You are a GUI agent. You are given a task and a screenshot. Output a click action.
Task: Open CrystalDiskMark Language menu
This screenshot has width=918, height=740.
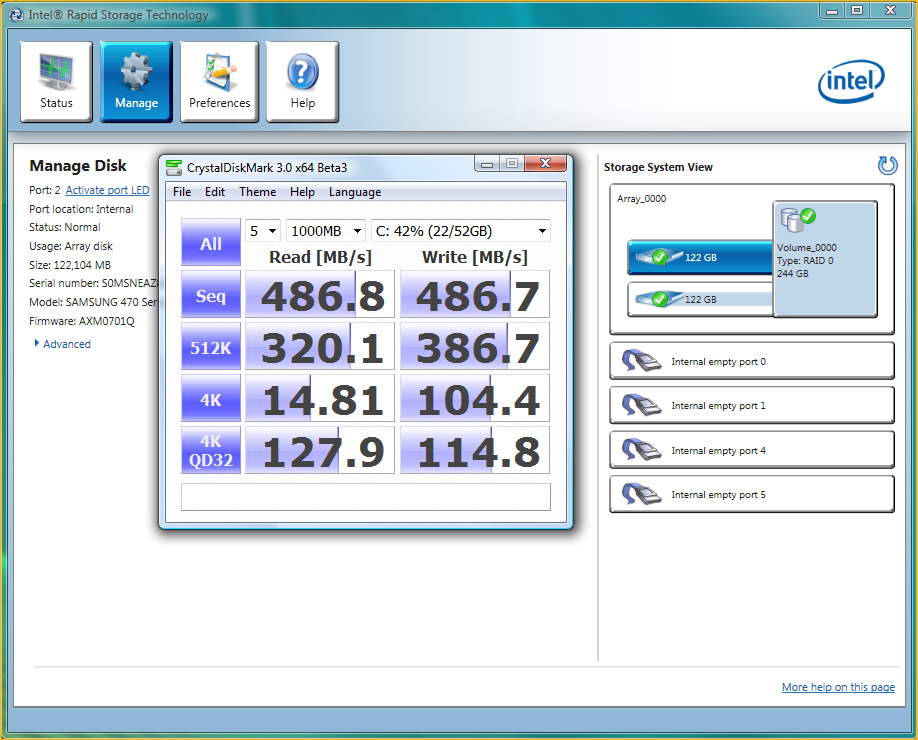[355, 192]
